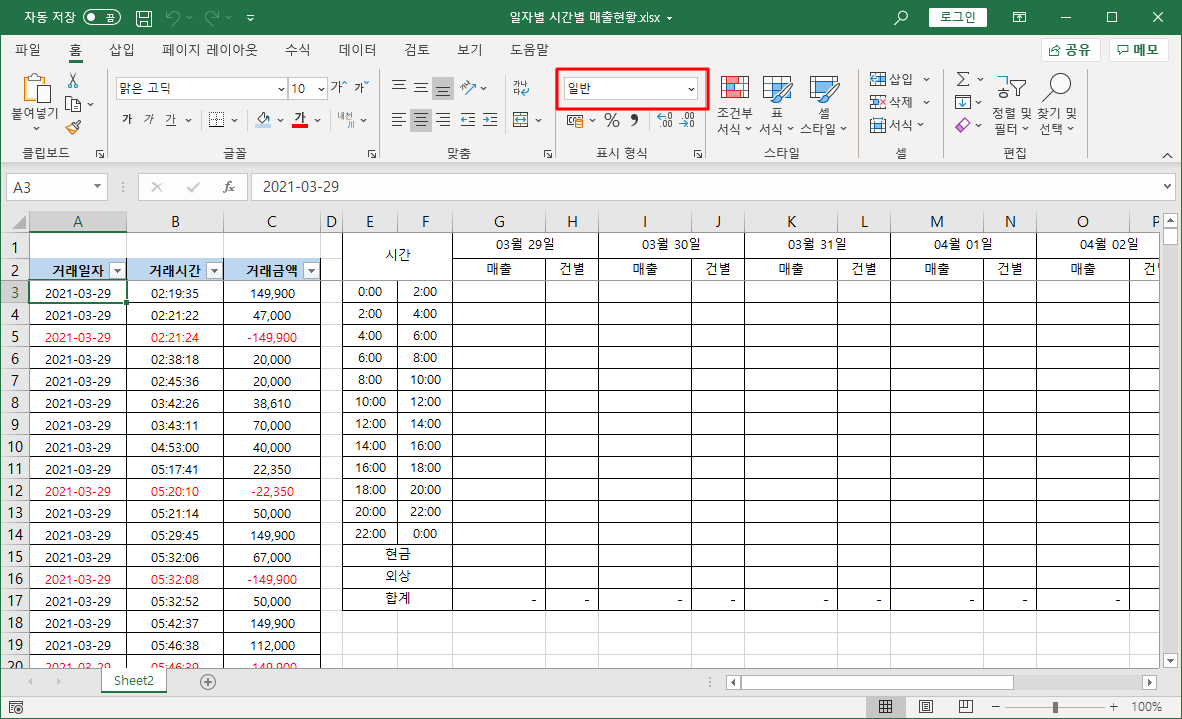Viewport: 1182px width, 719px height.
Task: Switch to the 페이지 레이아웃 tab
Action: pos(210,50)
